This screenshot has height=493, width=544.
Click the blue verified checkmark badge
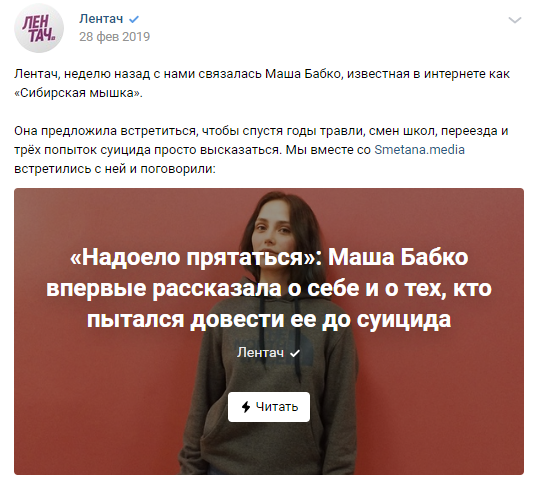point(134,19)
